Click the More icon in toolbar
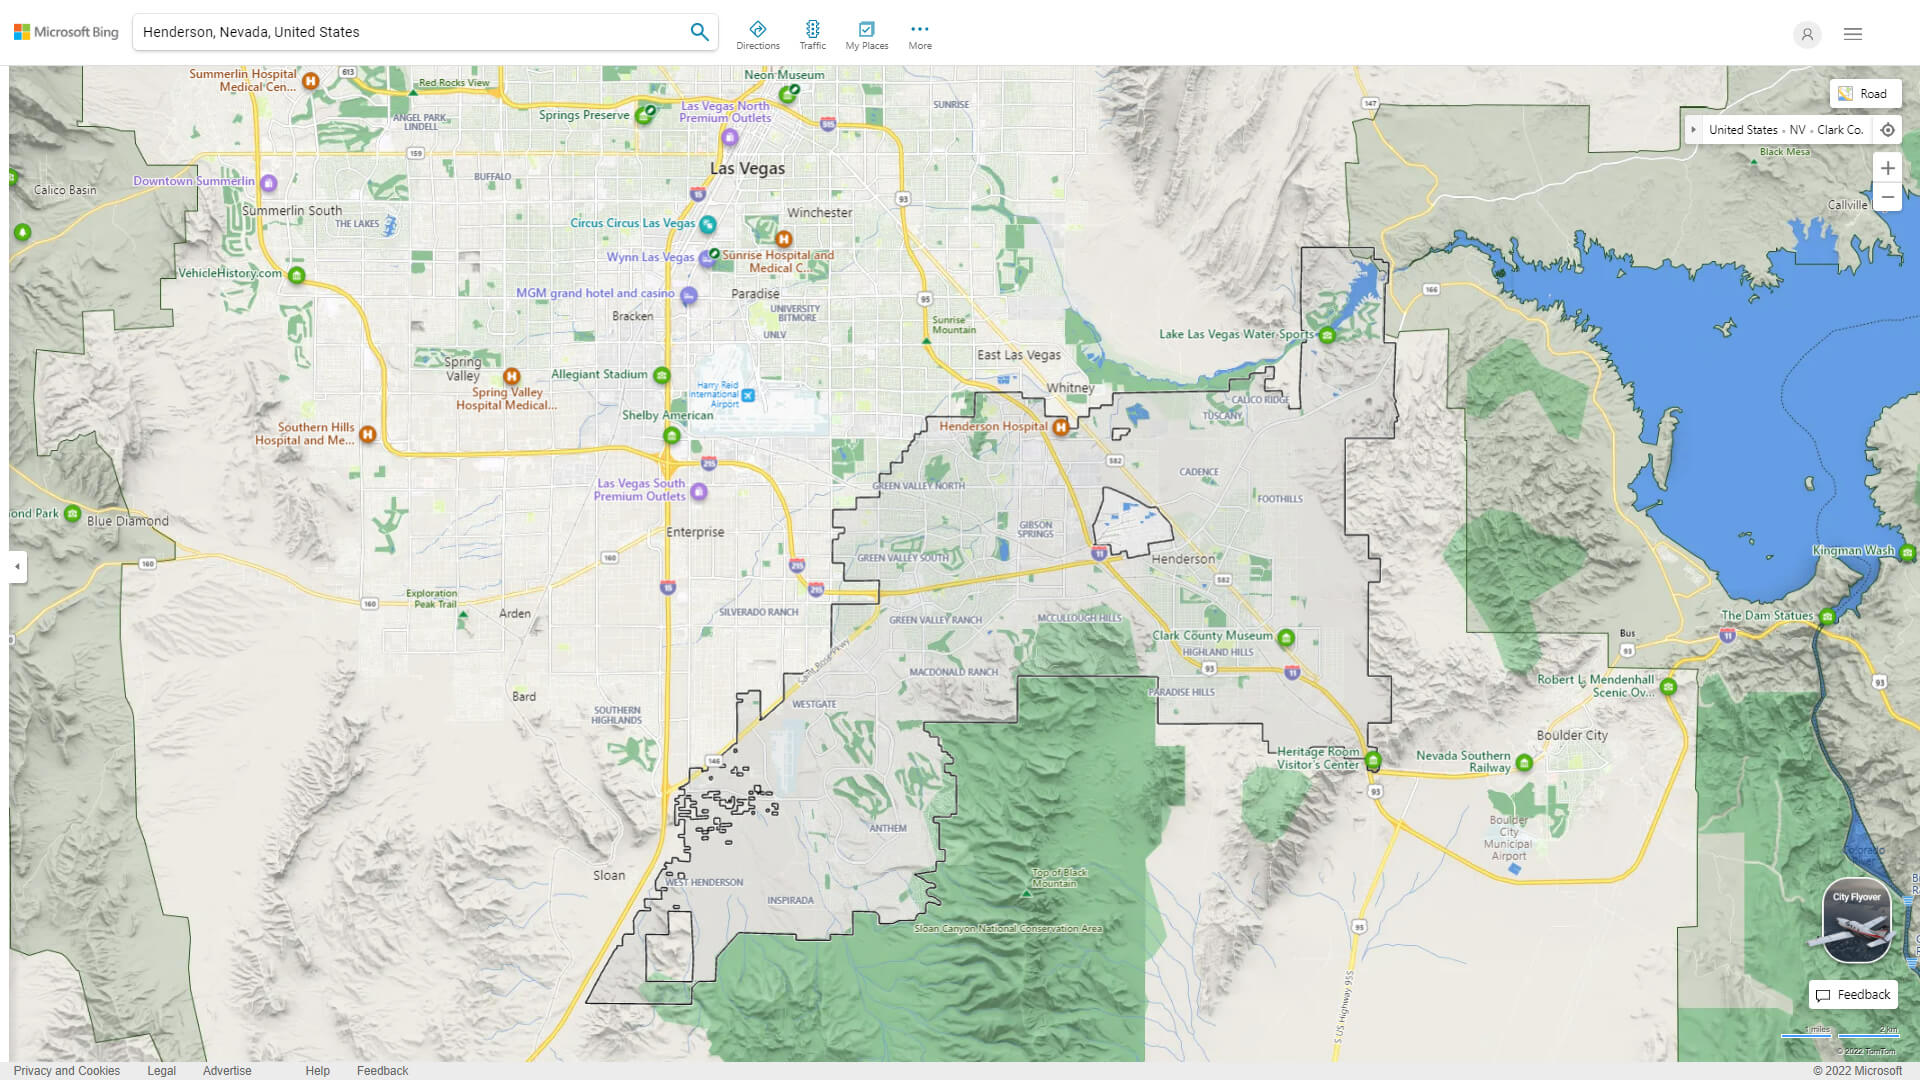 919,29
